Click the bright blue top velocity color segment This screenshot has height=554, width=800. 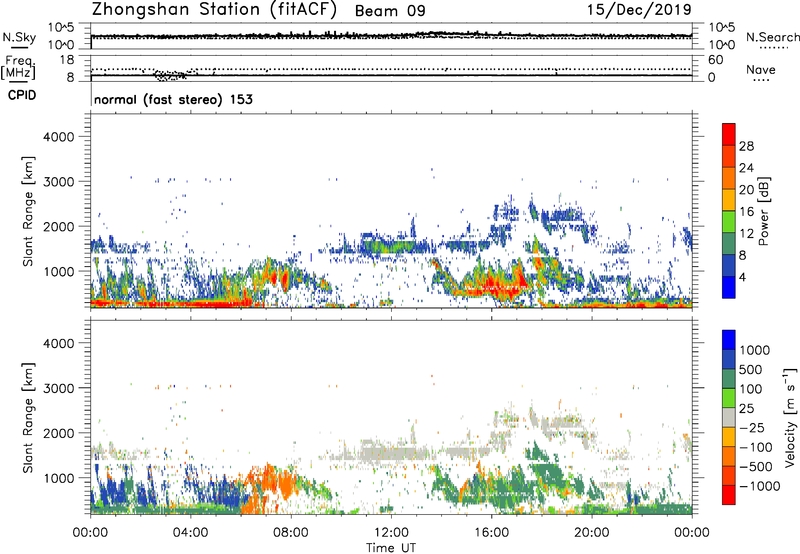pyautogui.click(x=729, y=340)
